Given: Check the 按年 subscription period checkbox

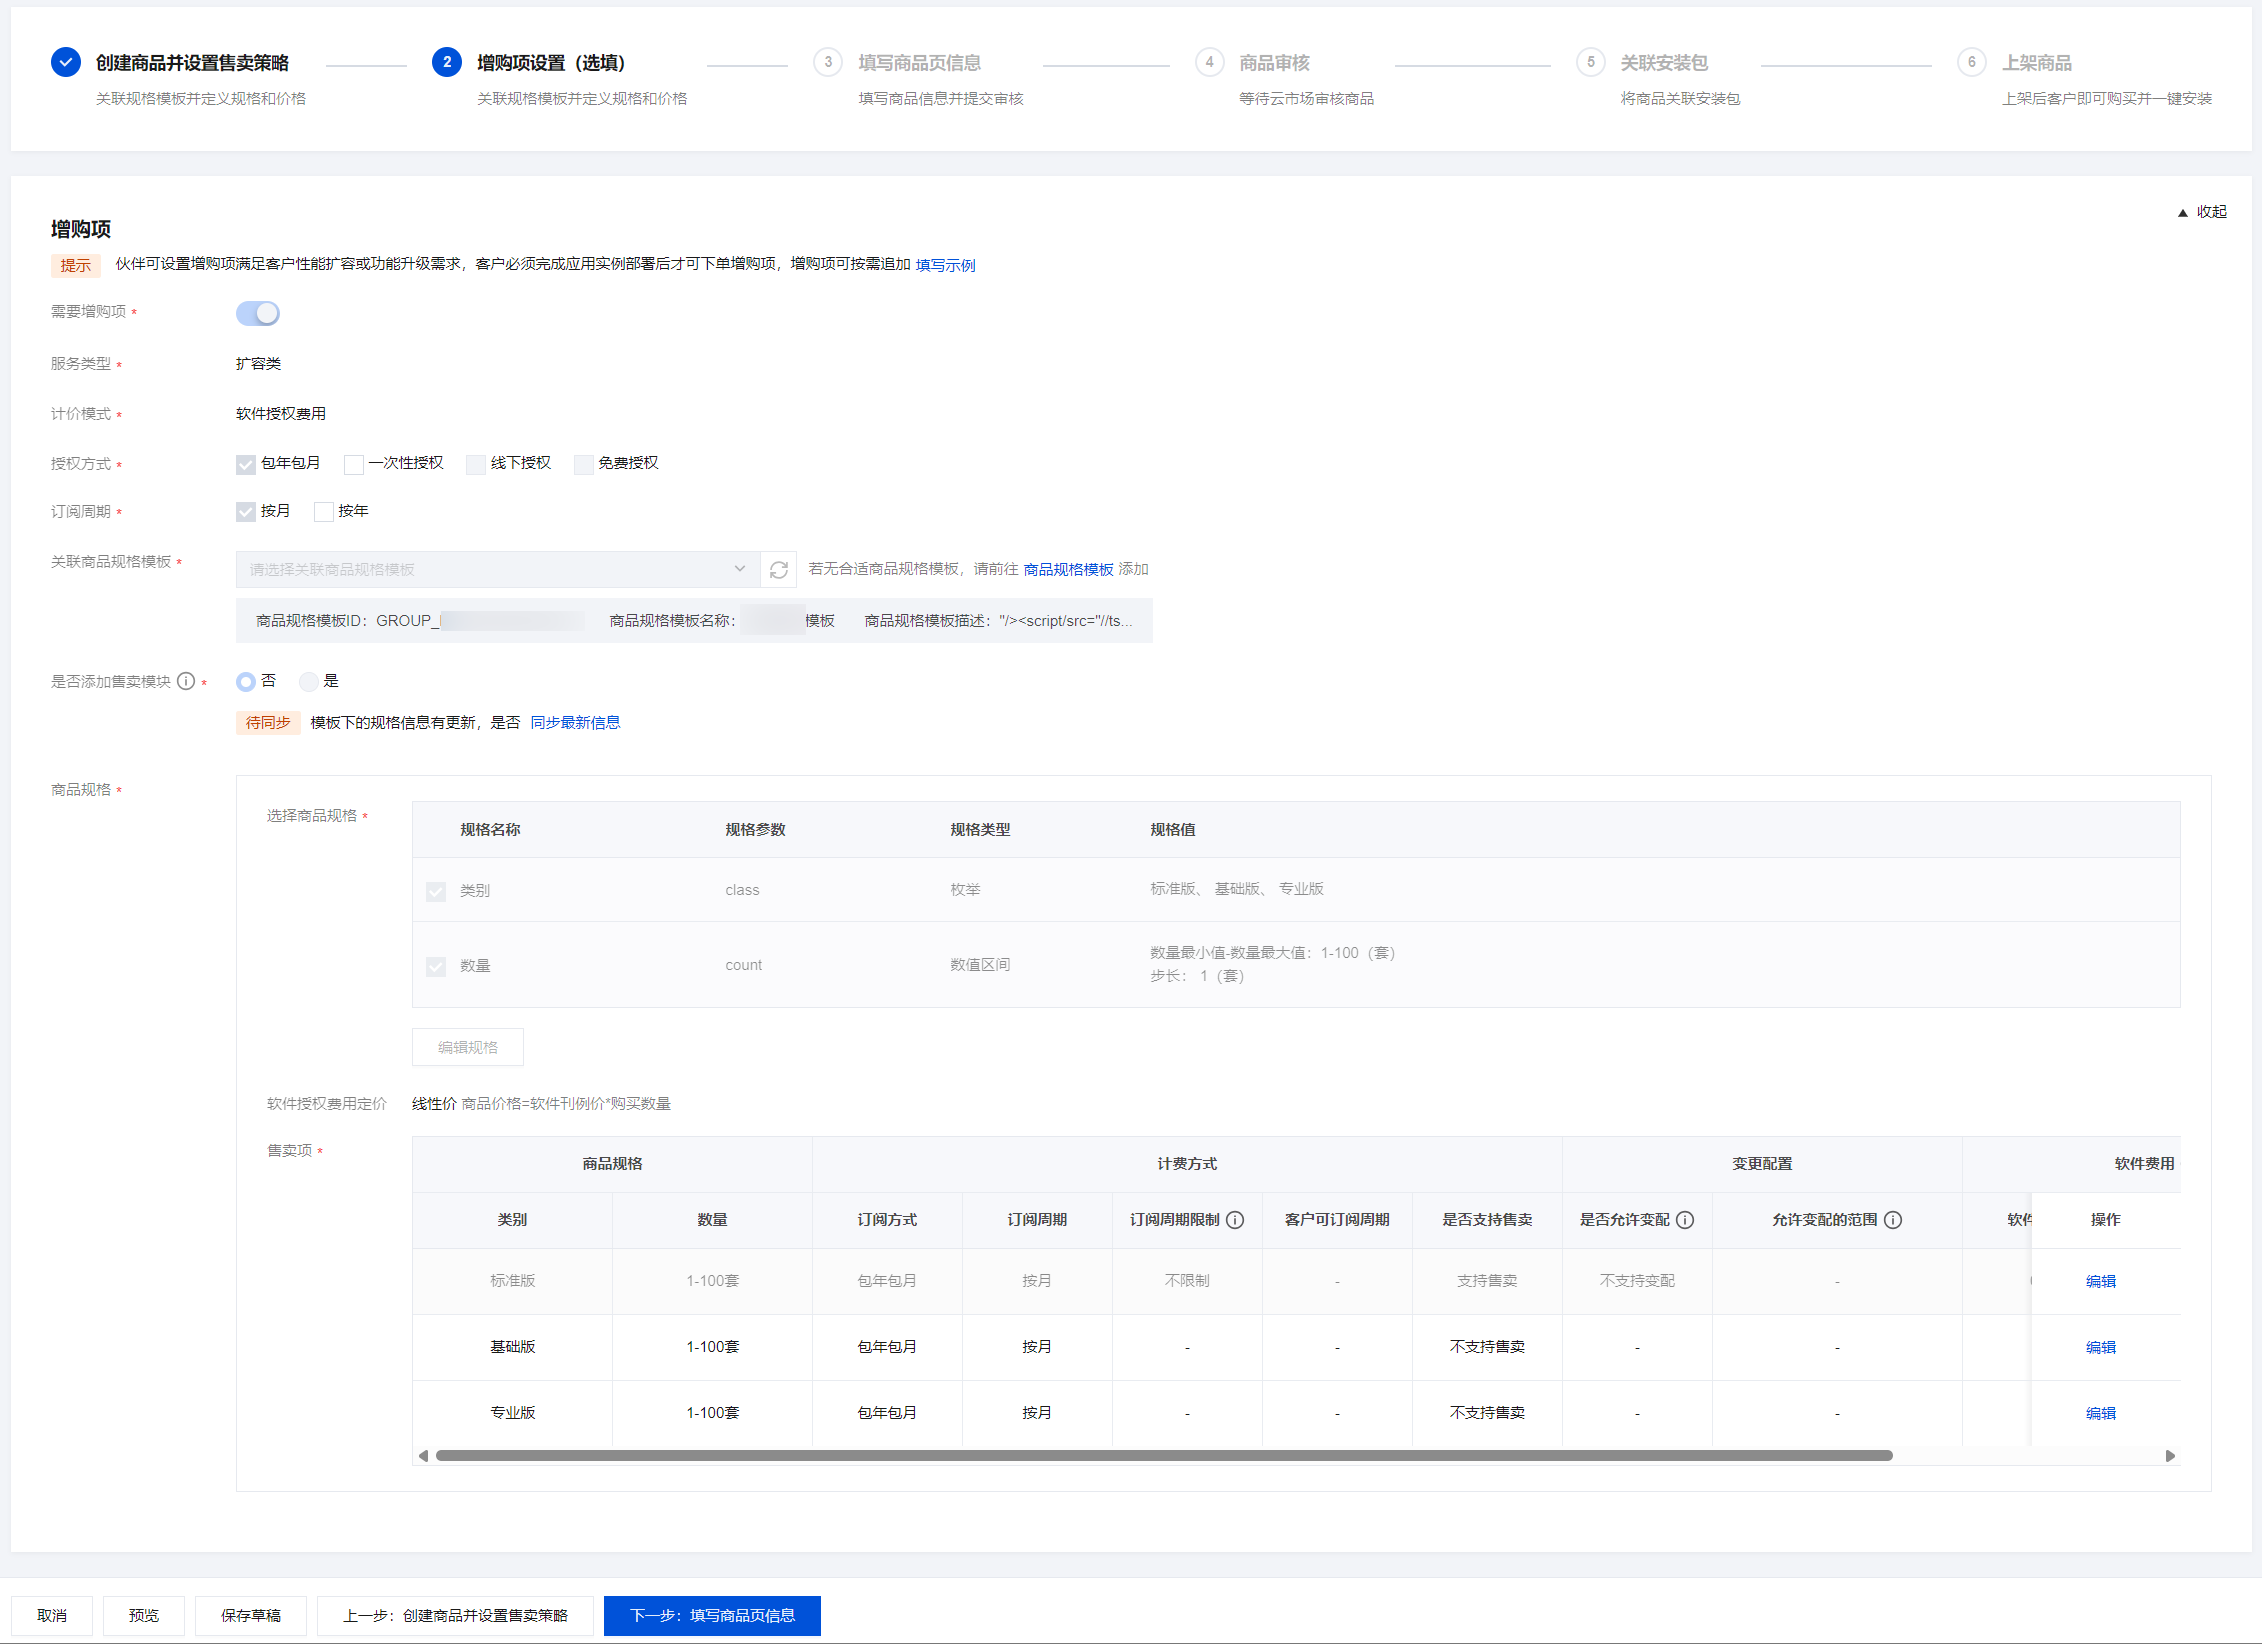Looking at the screenshot, I should (323, 512).
